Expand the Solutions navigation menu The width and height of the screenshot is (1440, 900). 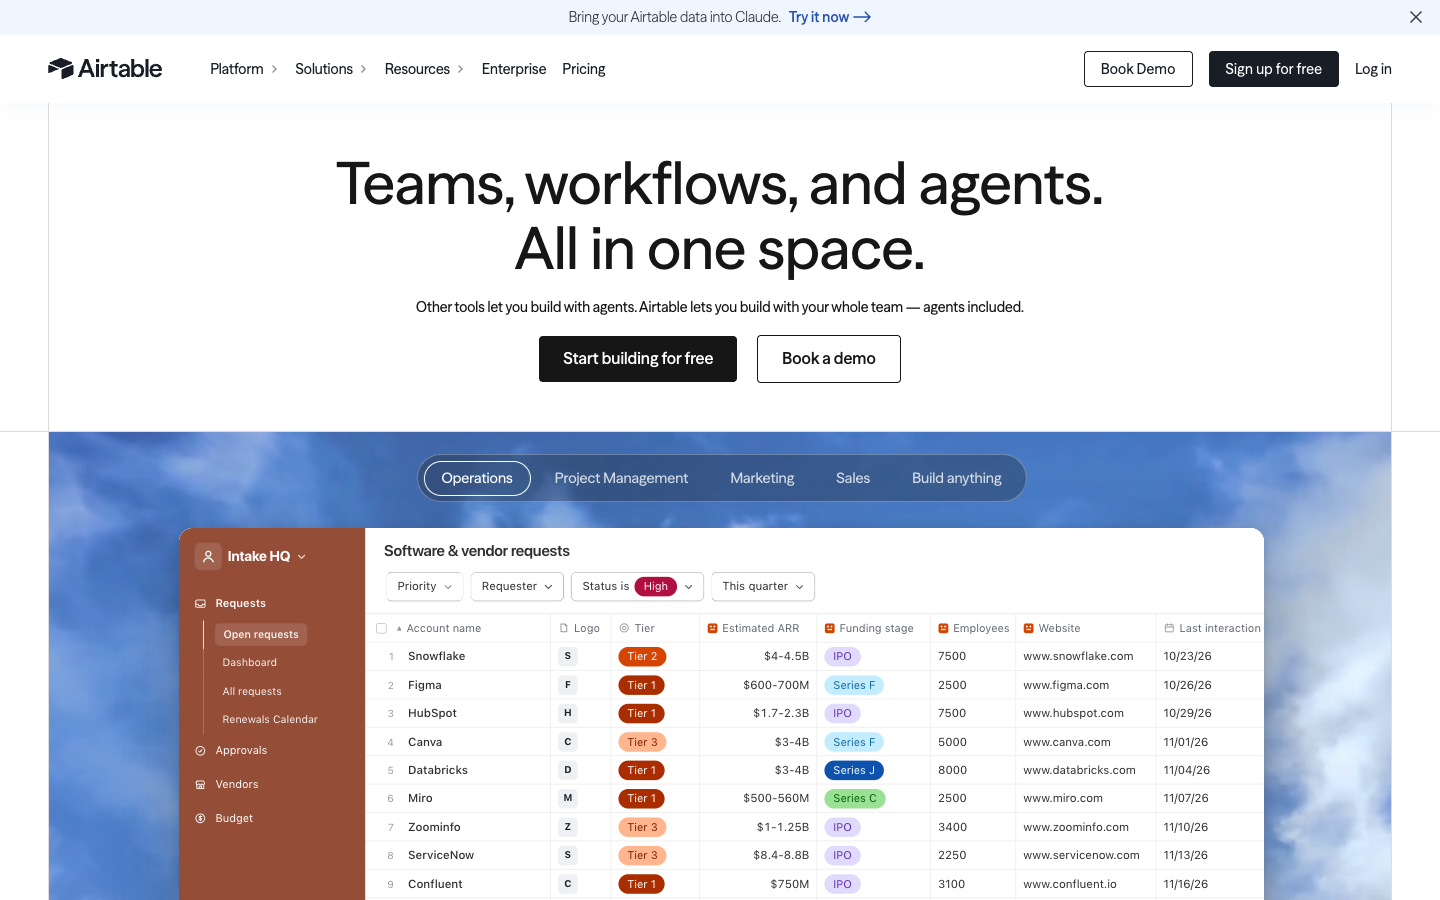pos(331,69)
